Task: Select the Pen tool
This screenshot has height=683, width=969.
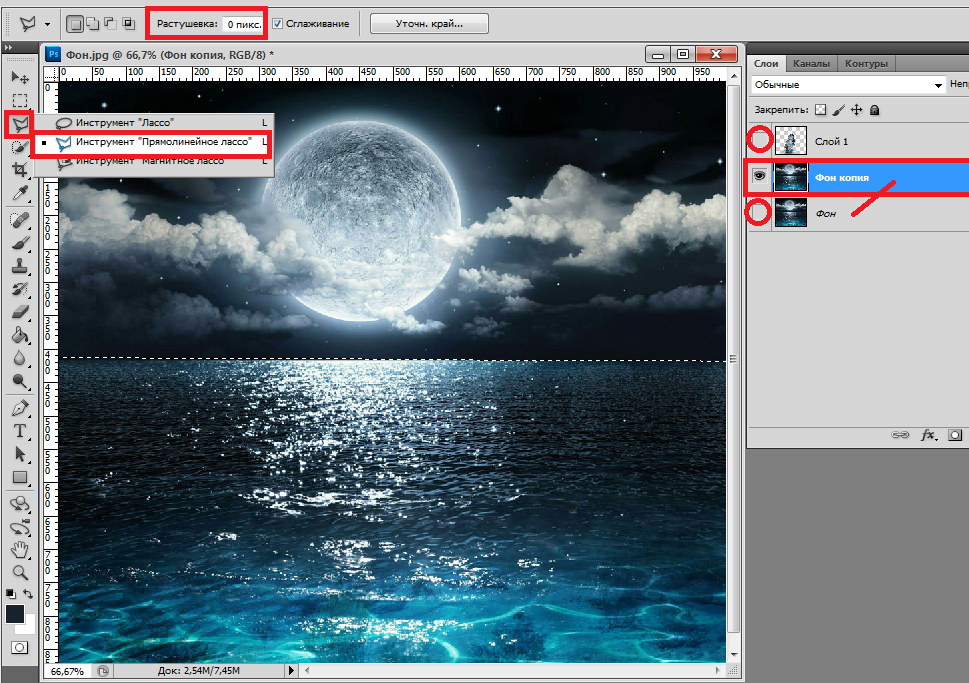Action: pyautogui.click(x=19, y=408)
